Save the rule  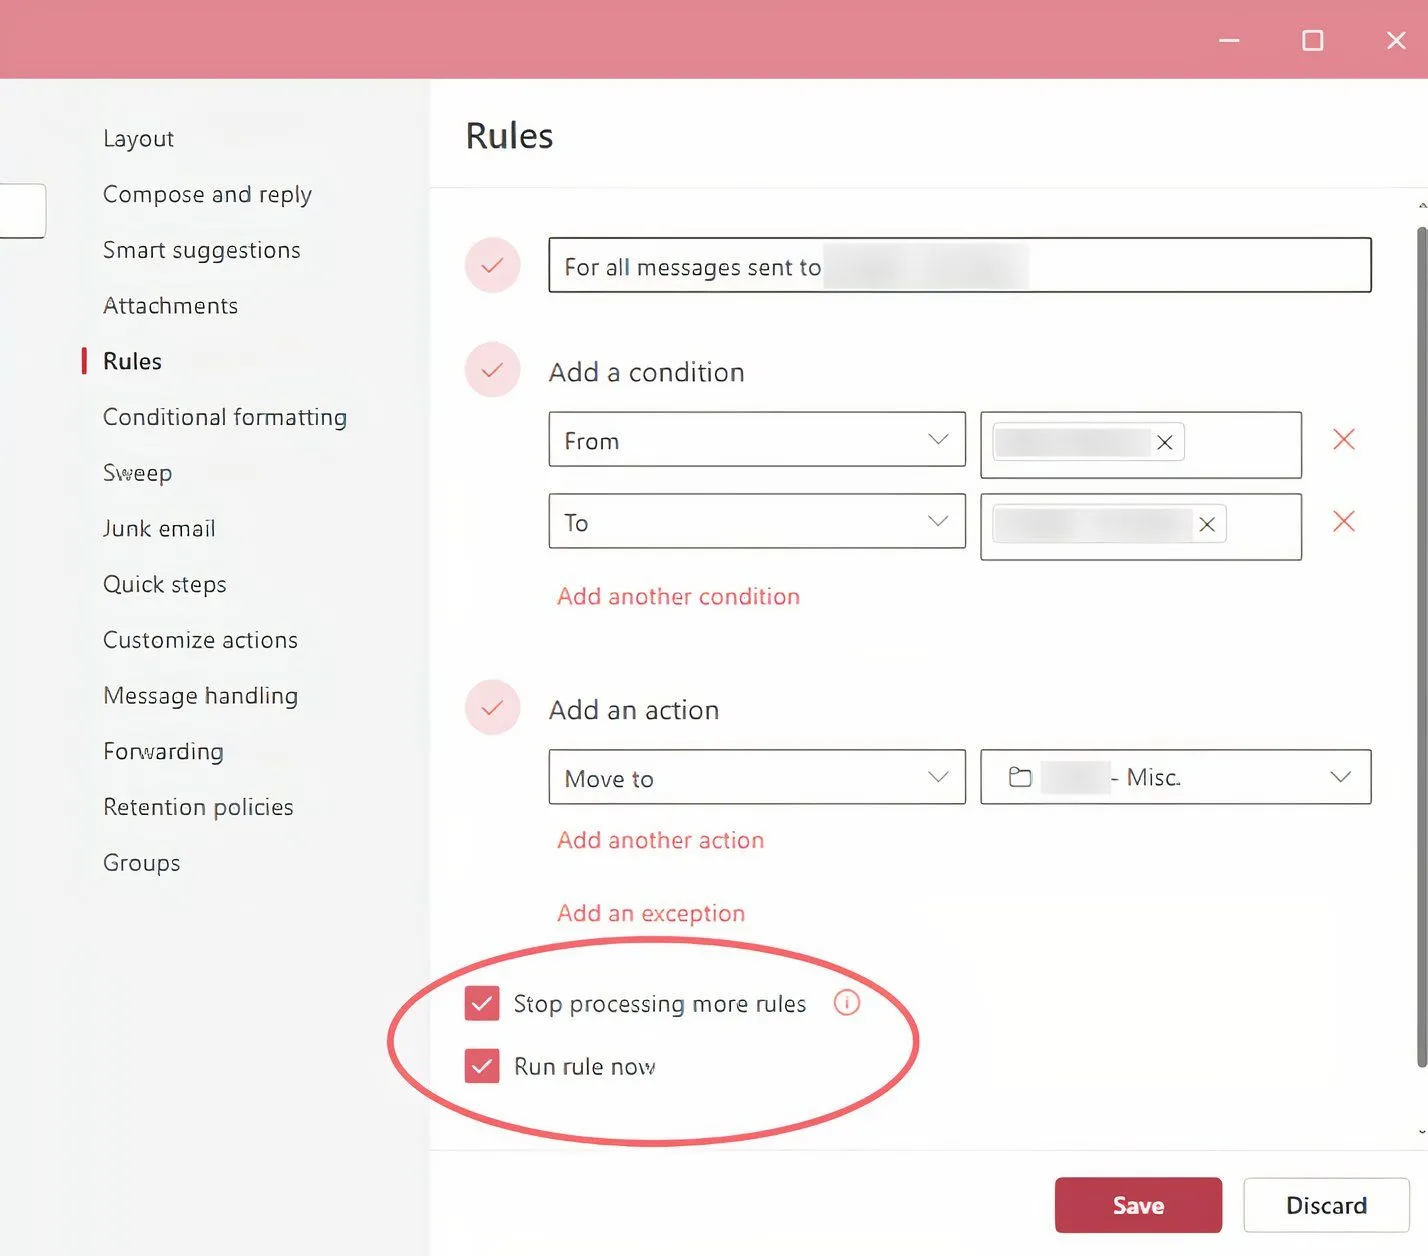tap(1138, 1205)
